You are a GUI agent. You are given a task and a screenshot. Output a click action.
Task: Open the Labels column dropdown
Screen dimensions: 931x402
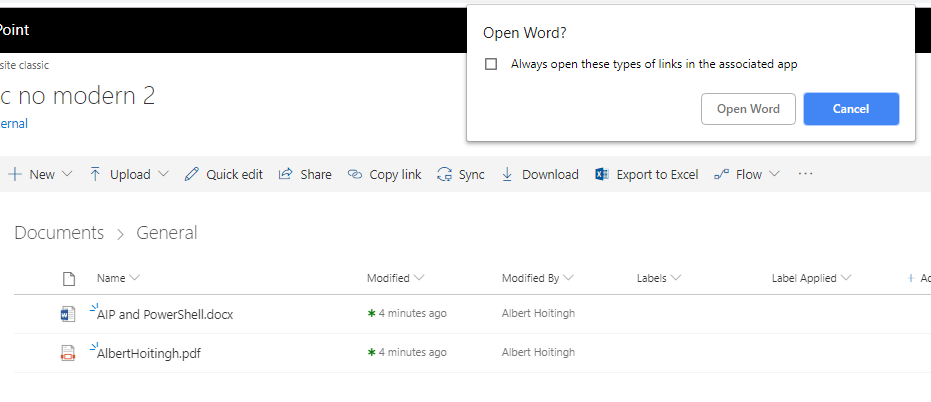pyautogui.click(x=676, y=278)
